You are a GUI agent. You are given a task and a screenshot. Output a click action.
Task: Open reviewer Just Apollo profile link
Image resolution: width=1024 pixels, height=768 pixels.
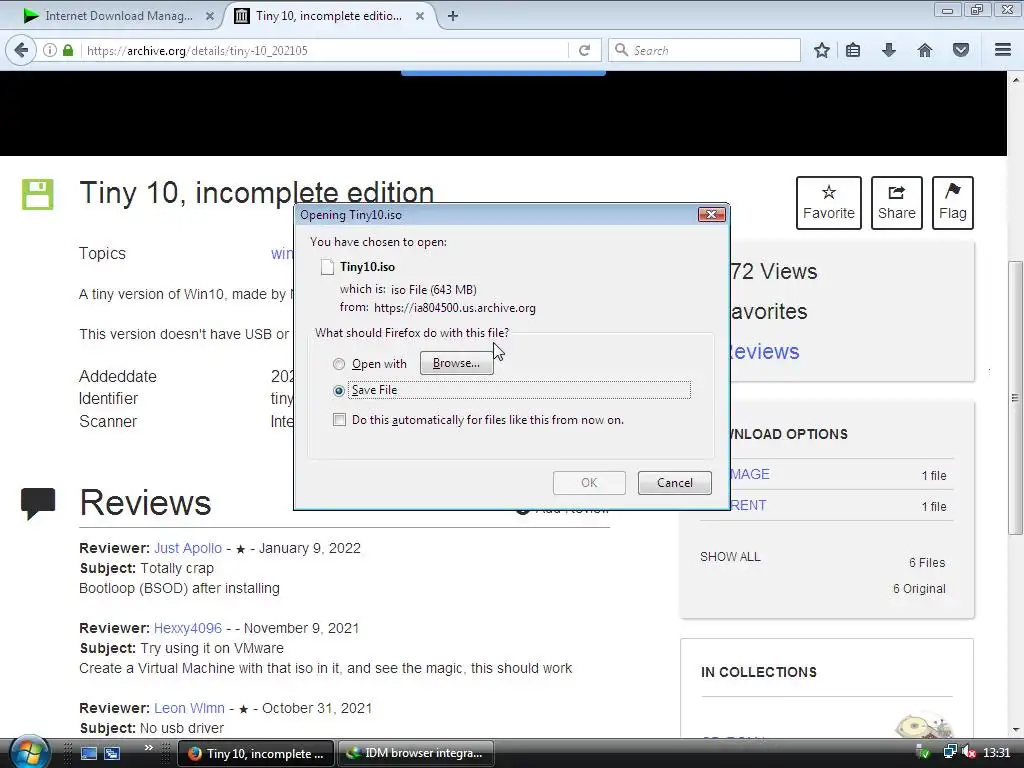[x=188, y=548]
